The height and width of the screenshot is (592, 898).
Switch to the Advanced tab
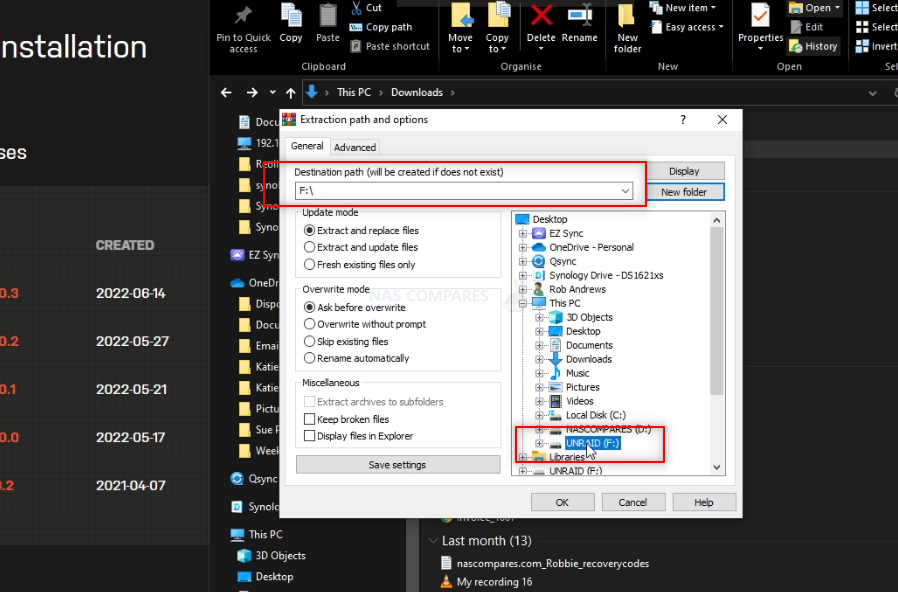[355, 147]
